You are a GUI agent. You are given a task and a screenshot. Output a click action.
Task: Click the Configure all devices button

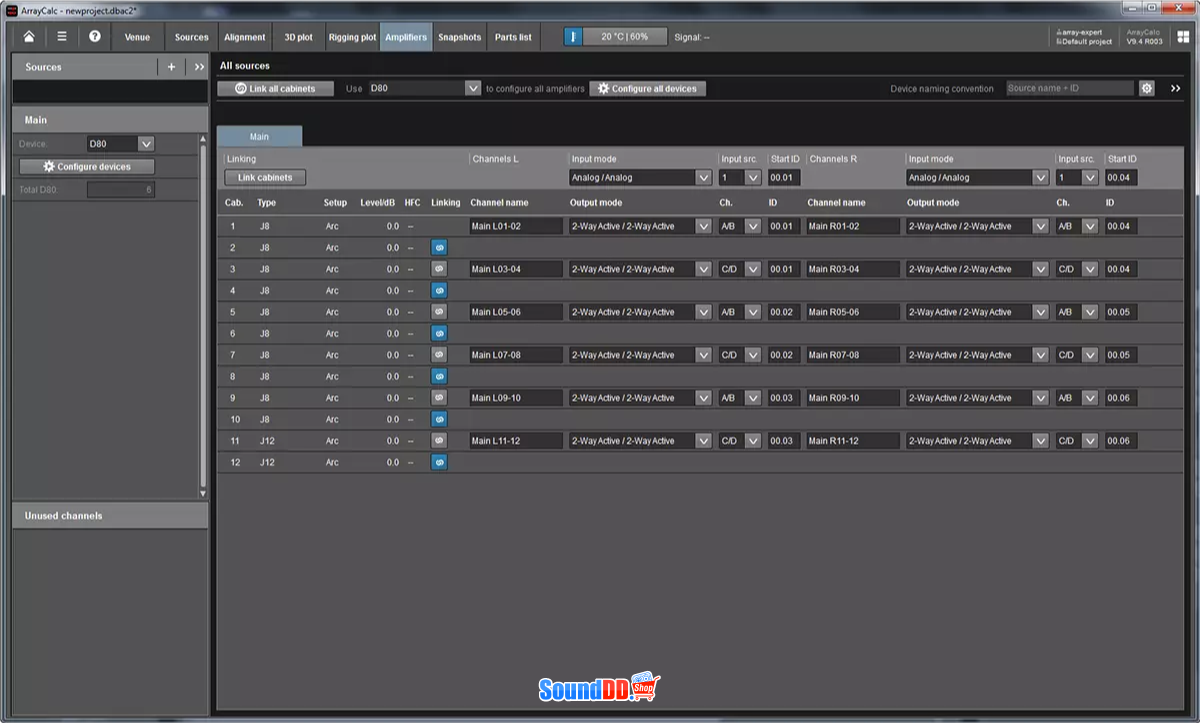click(648, 88)
